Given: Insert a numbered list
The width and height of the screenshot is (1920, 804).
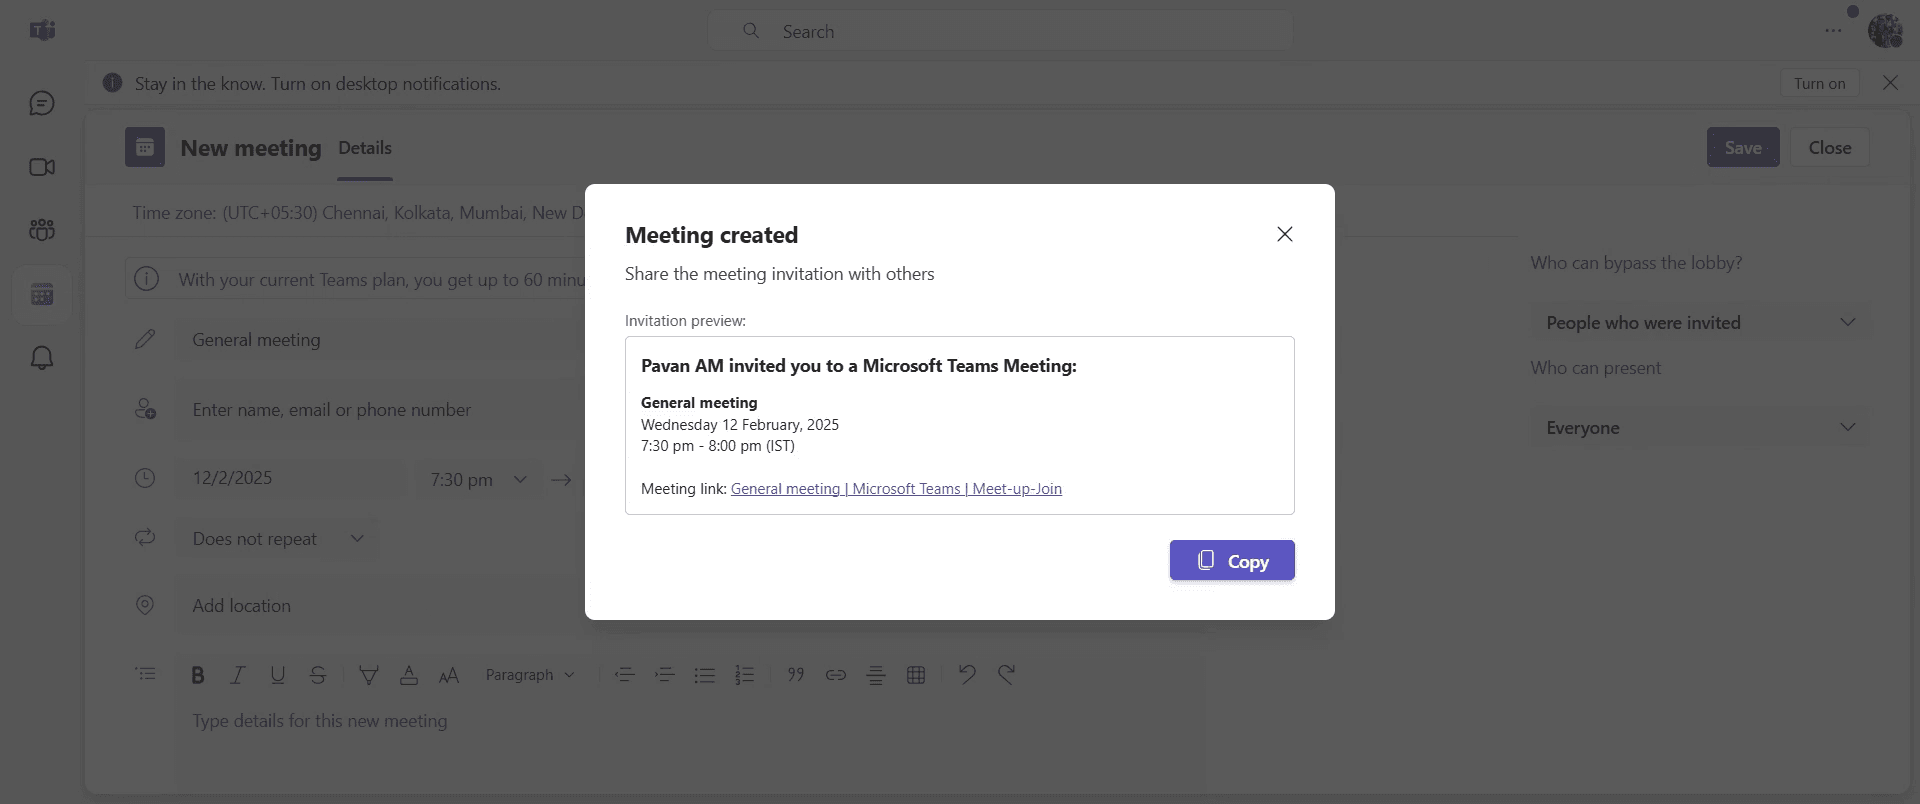Looking at the screenshot, I should pos(745,675).
